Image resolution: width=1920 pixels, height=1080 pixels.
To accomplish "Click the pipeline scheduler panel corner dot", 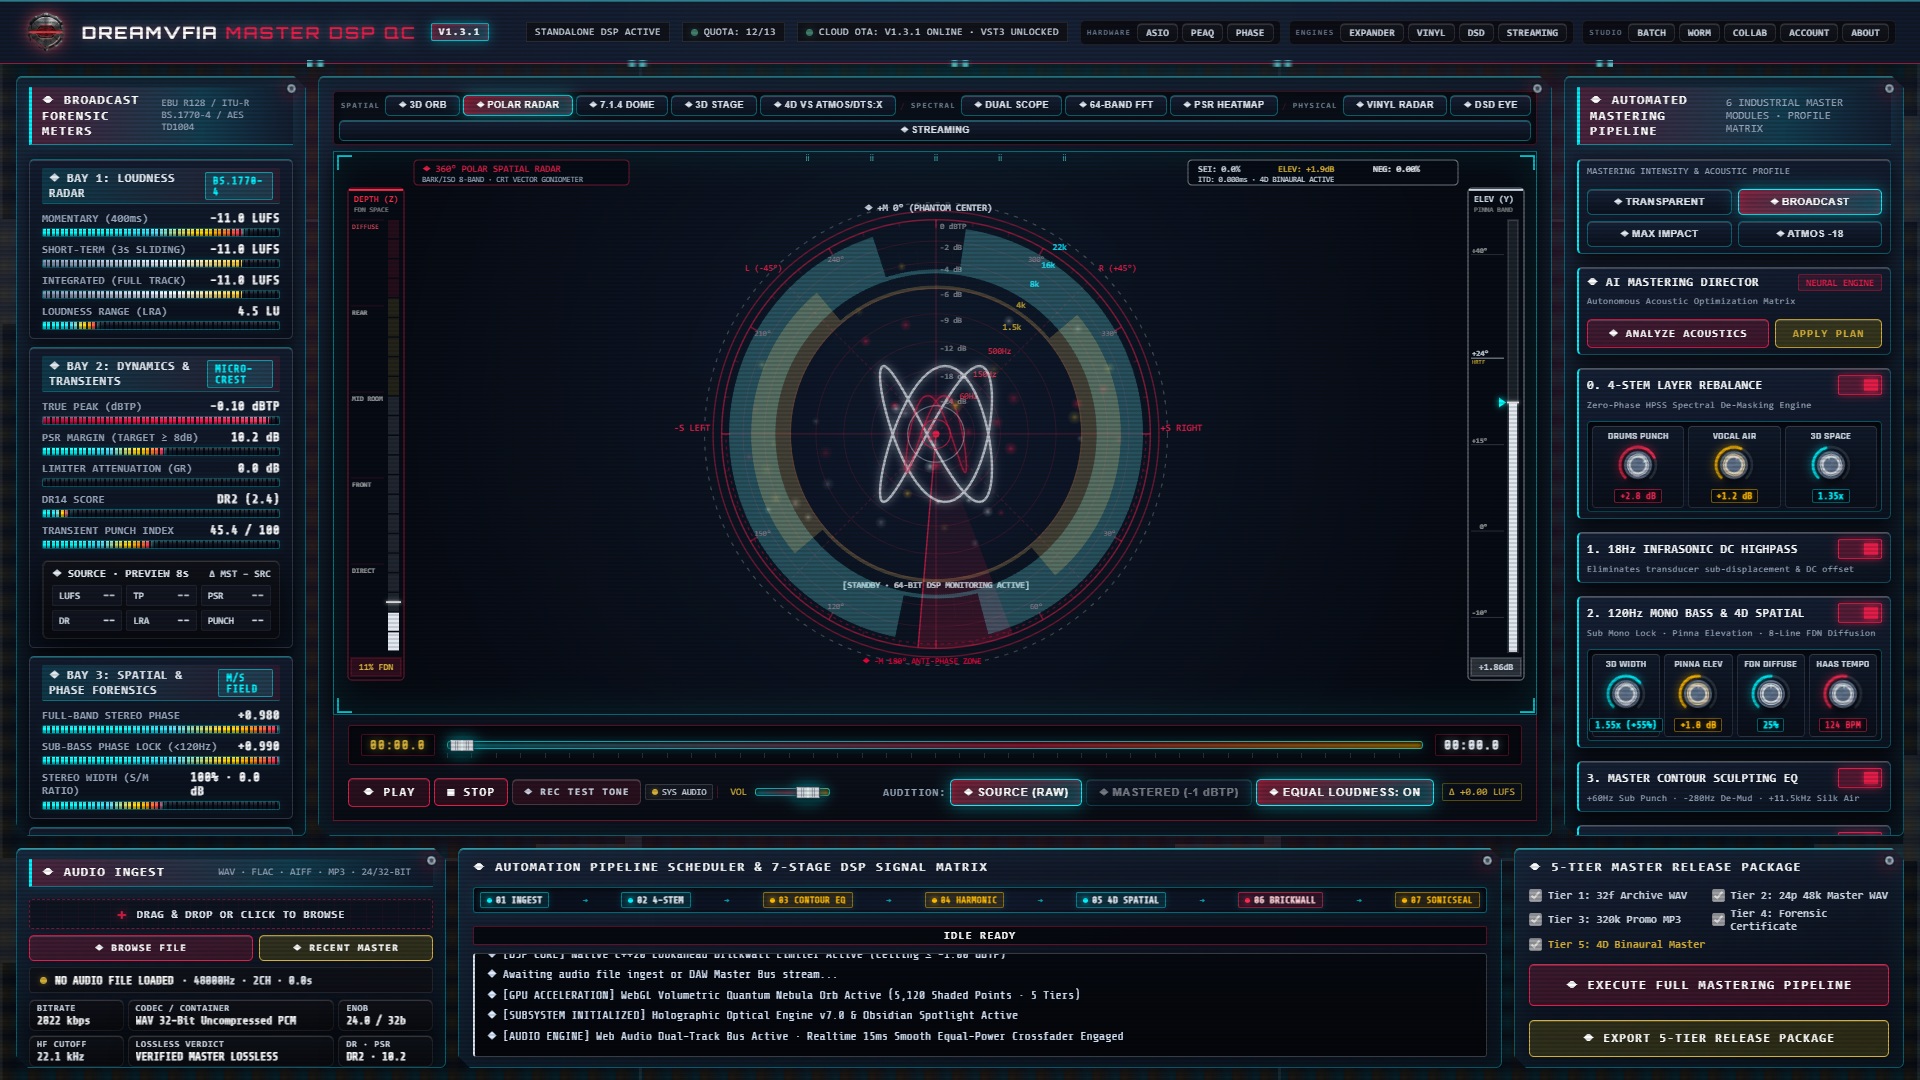I will click(x=1487, y=860).
